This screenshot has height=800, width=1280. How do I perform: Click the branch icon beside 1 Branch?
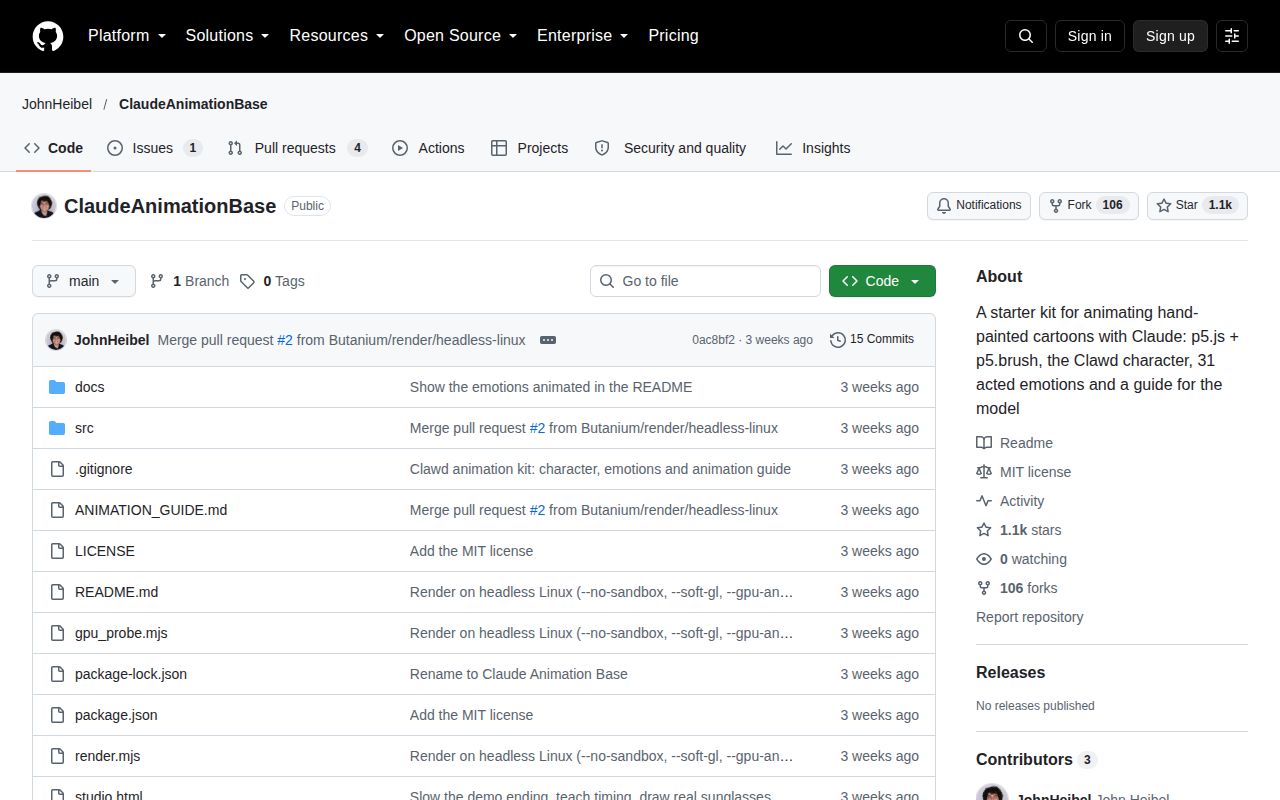click(157, 281)
